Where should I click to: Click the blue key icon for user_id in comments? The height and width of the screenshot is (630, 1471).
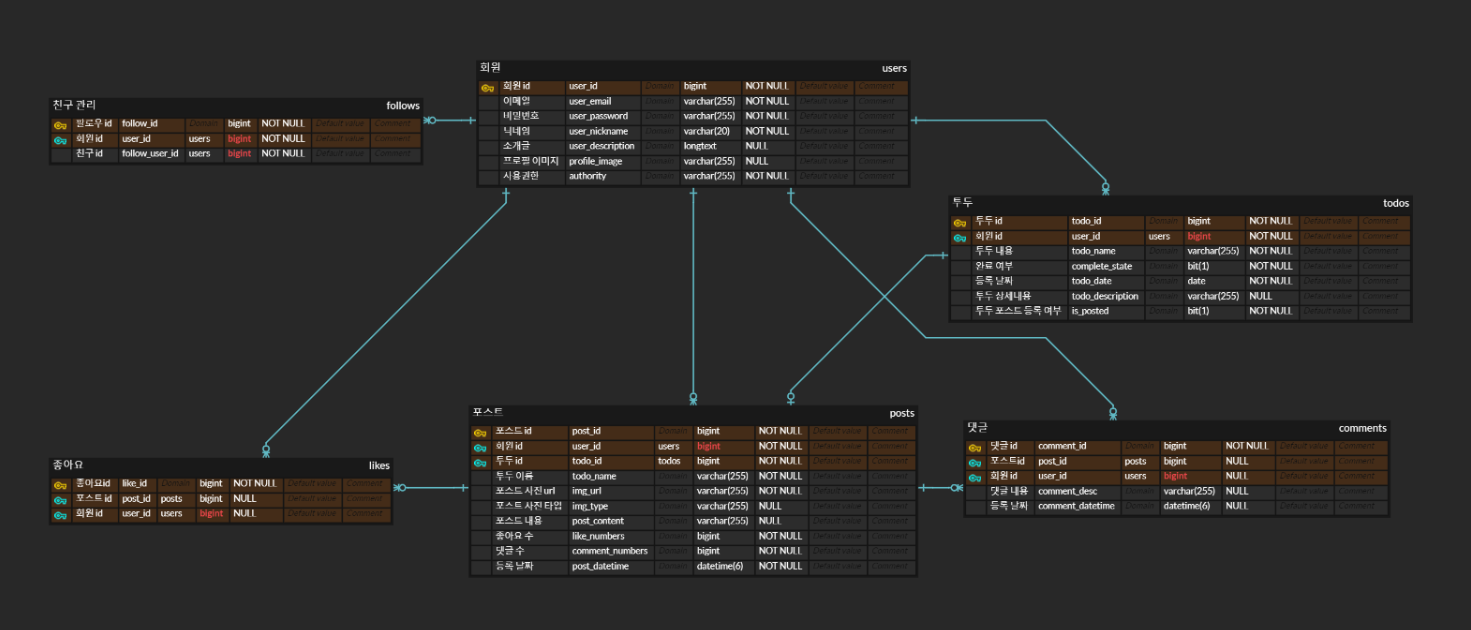tap(975, 477)
